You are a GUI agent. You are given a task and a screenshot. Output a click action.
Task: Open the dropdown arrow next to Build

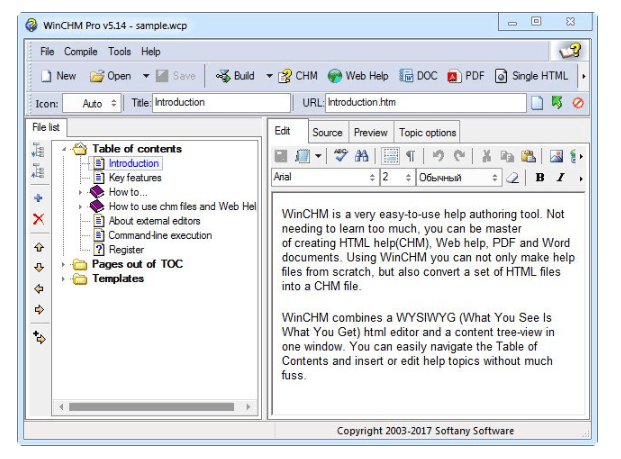(x=269, y=76)
